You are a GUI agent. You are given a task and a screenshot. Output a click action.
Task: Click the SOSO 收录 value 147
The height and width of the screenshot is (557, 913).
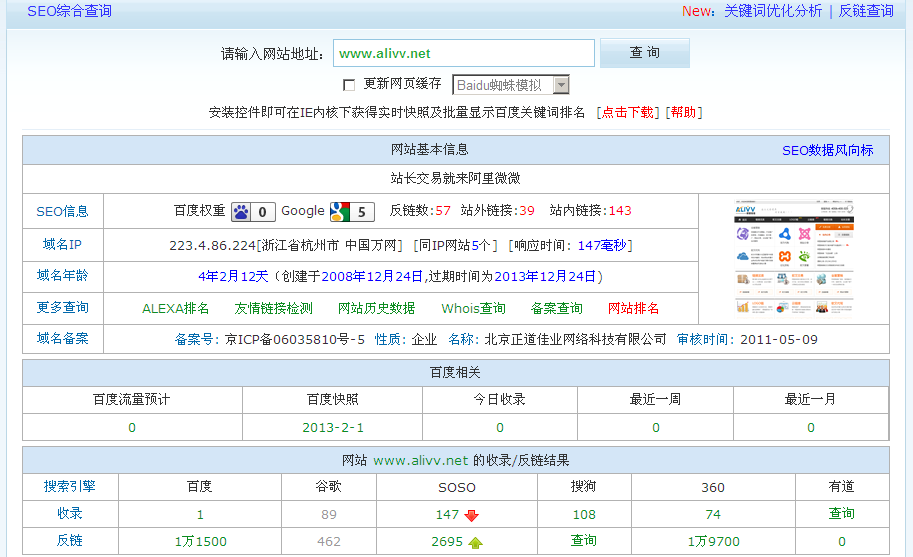pyautogui.click(x=447, y=515)
